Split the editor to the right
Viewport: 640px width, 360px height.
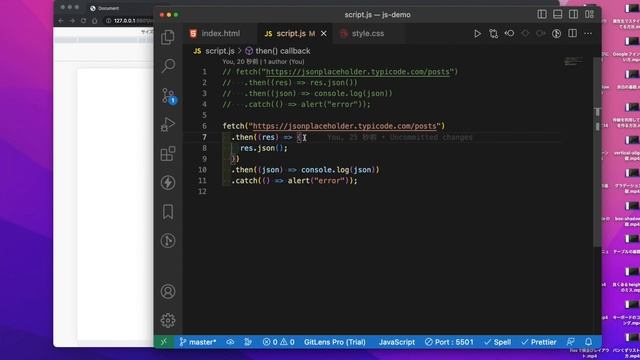572,33
